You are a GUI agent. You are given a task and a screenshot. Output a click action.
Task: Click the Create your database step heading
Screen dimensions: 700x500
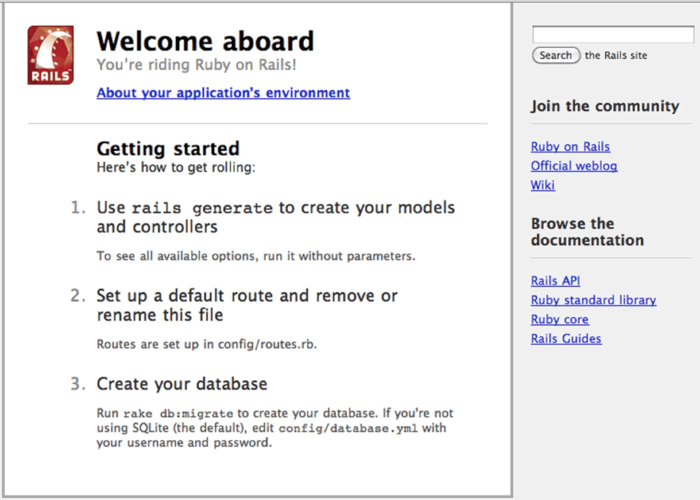[x=181, y=384]
